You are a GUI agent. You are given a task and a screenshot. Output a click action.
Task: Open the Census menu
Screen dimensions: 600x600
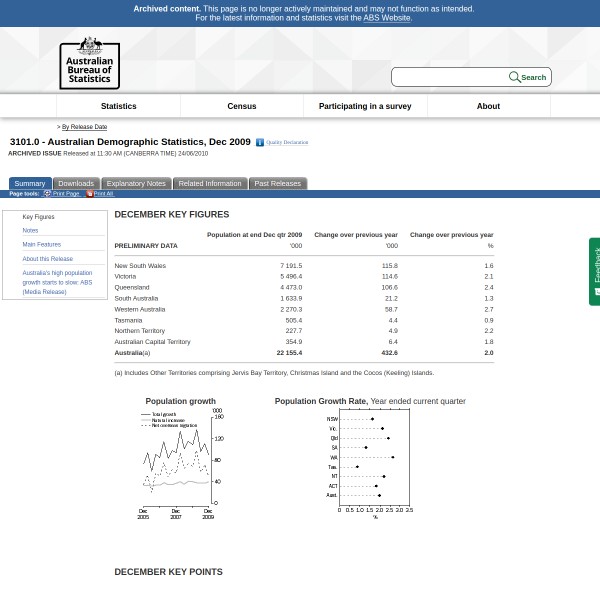[241, 106]
